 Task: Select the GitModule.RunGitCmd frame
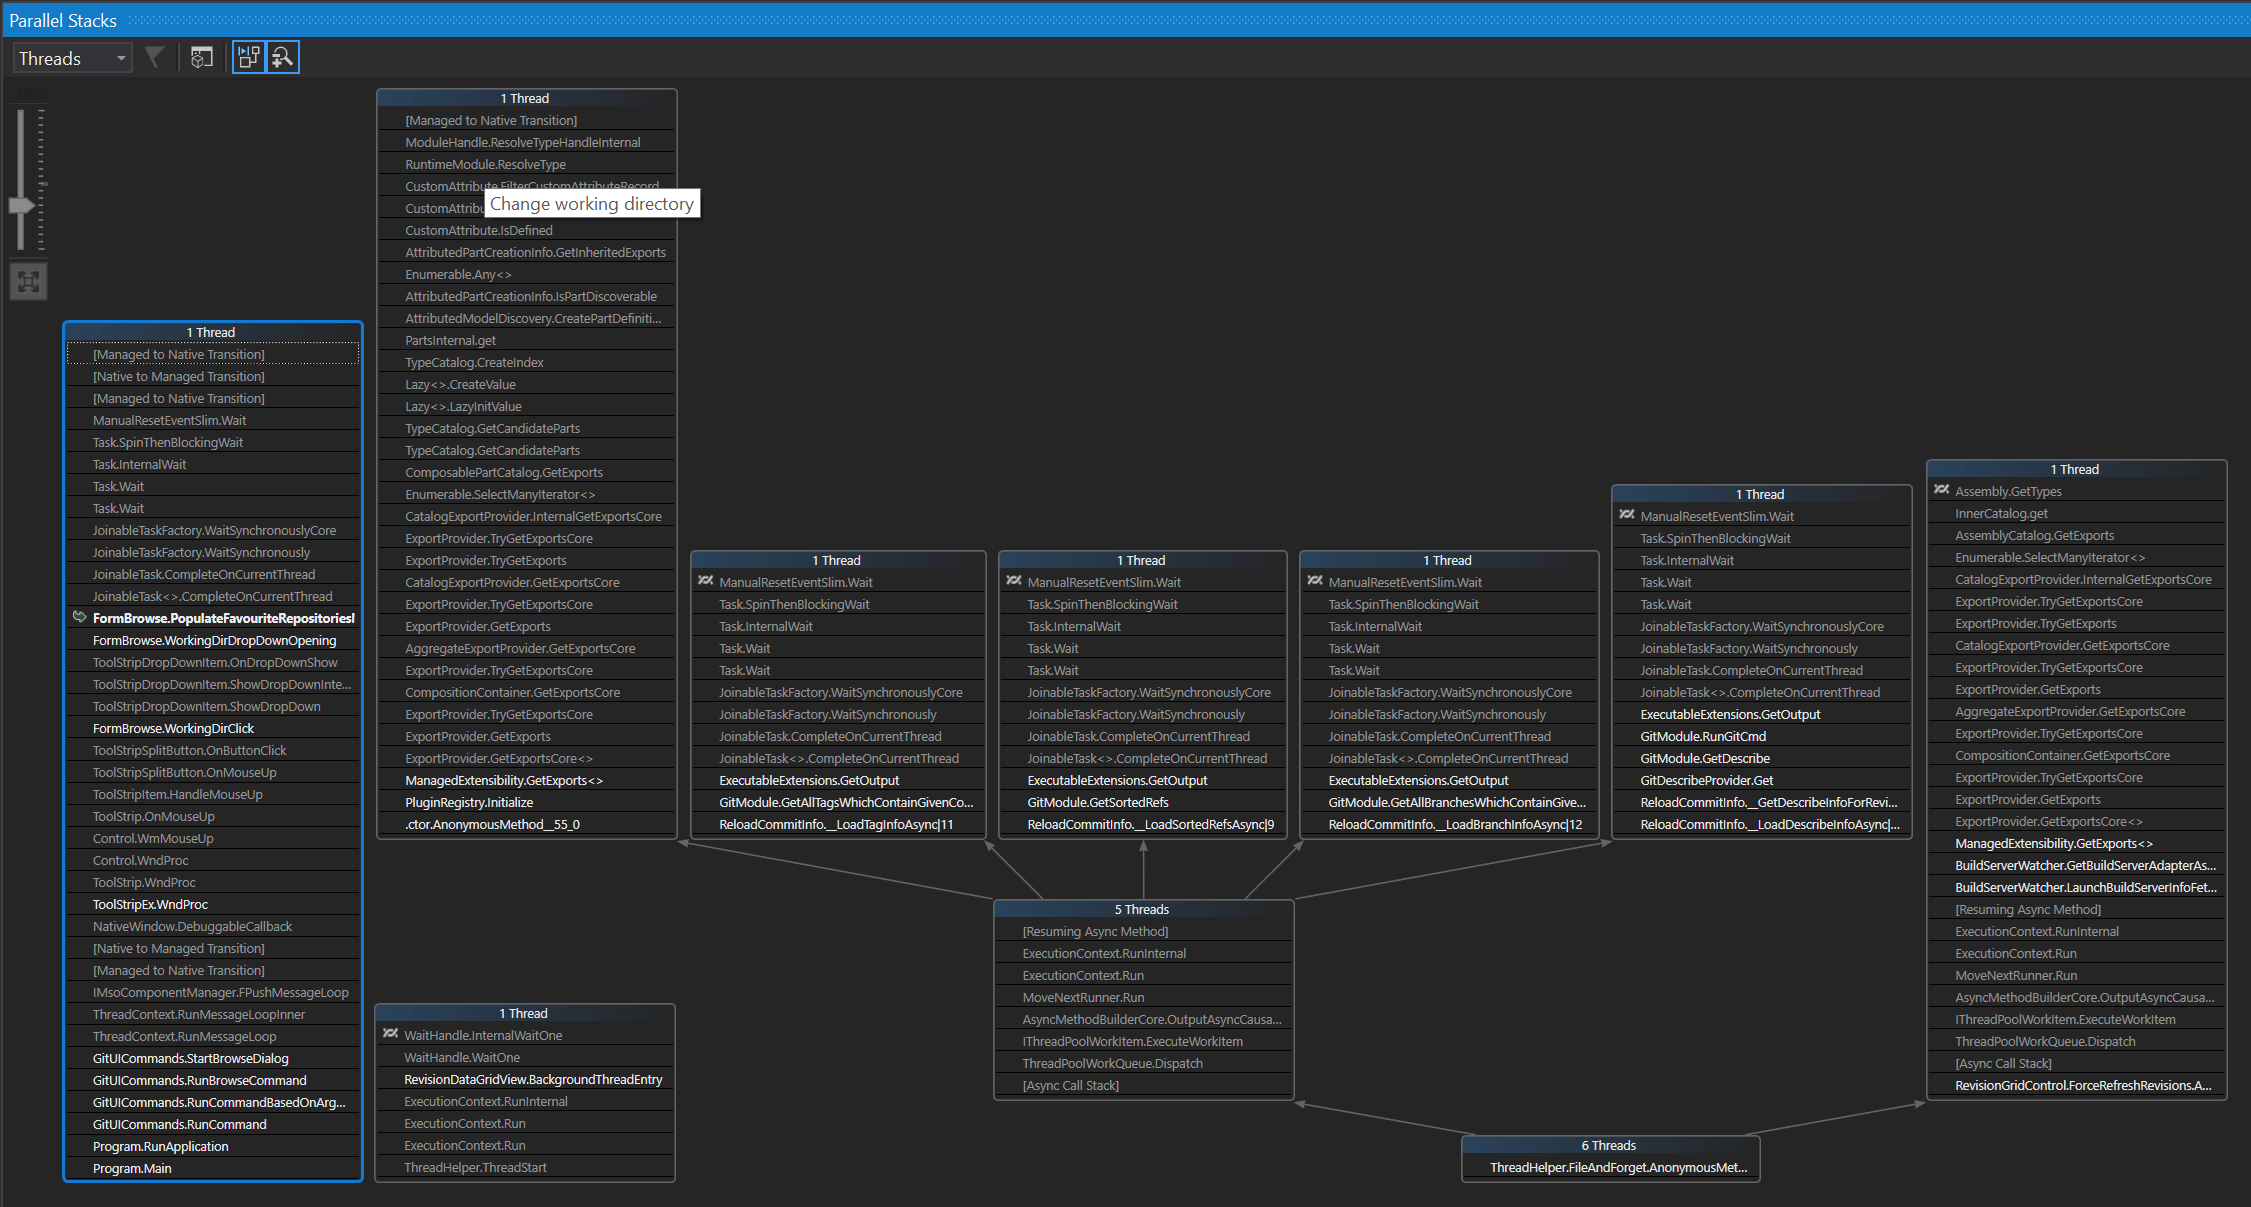(1703, 736)
